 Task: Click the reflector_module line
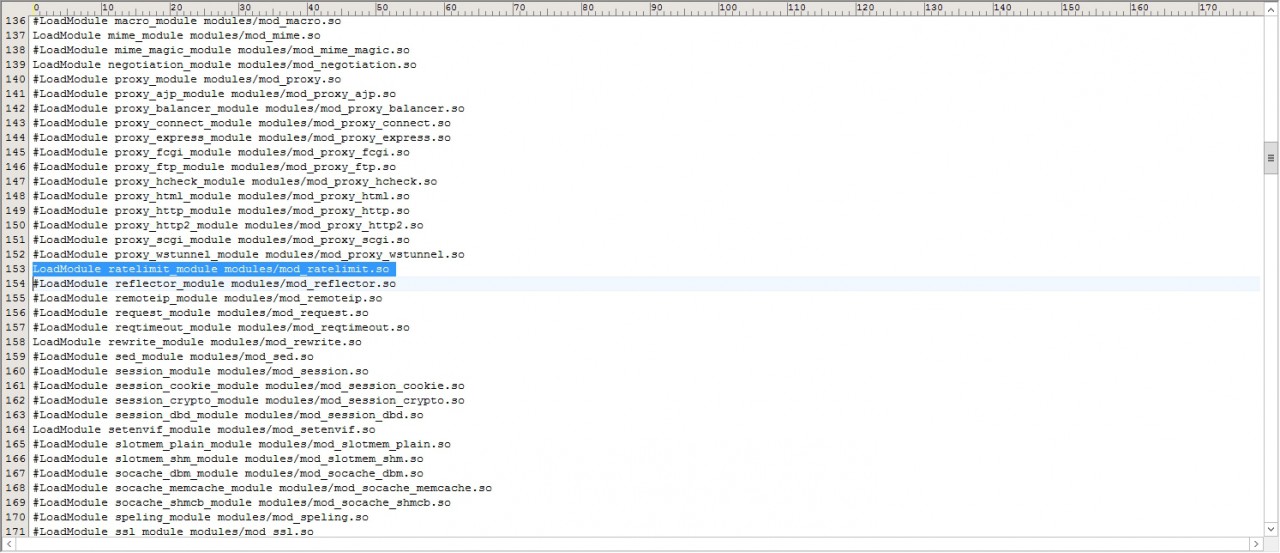click(214, 284)
